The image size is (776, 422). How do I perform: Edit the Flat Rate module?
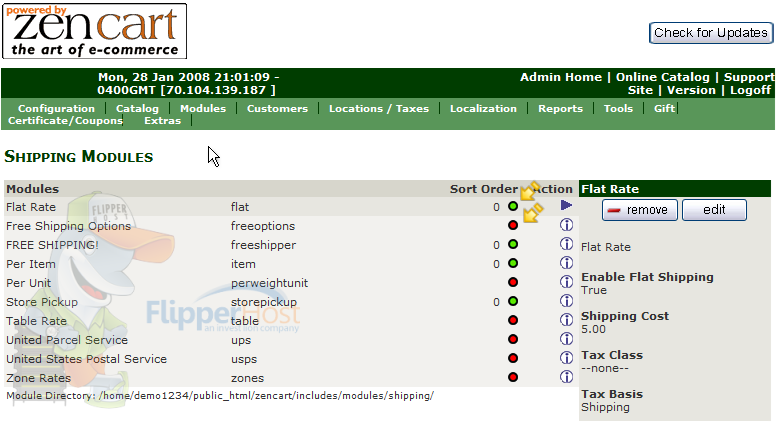click(714, 210)
